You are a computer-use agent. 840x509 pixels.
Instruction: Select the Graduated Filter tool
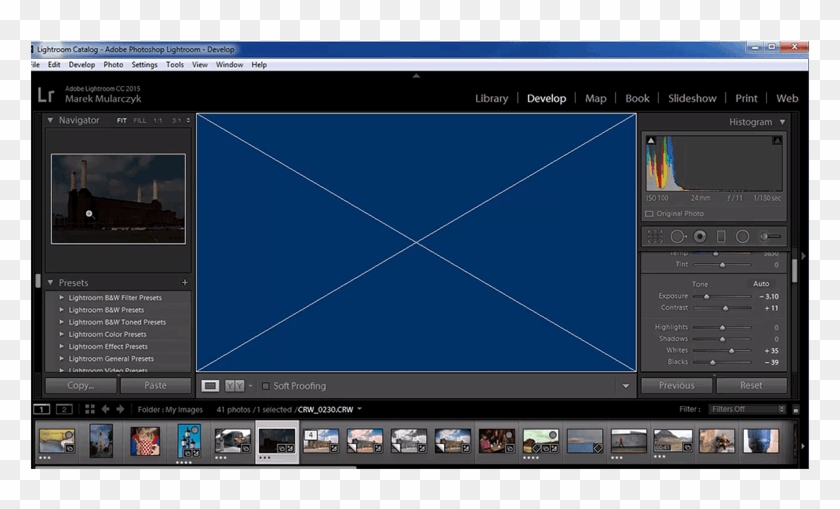pyautogui.click(x=721, y=236)
